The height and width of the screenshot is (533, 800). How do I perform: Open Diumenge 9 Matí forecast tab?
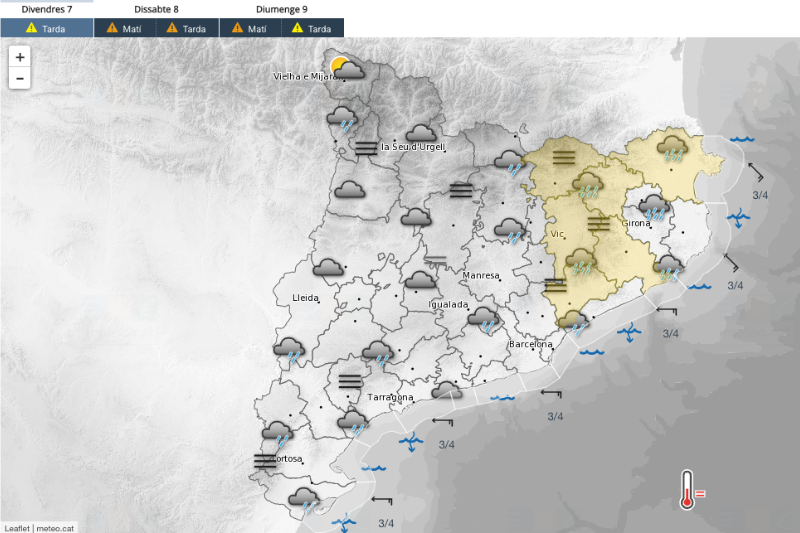tap(249, 29)
